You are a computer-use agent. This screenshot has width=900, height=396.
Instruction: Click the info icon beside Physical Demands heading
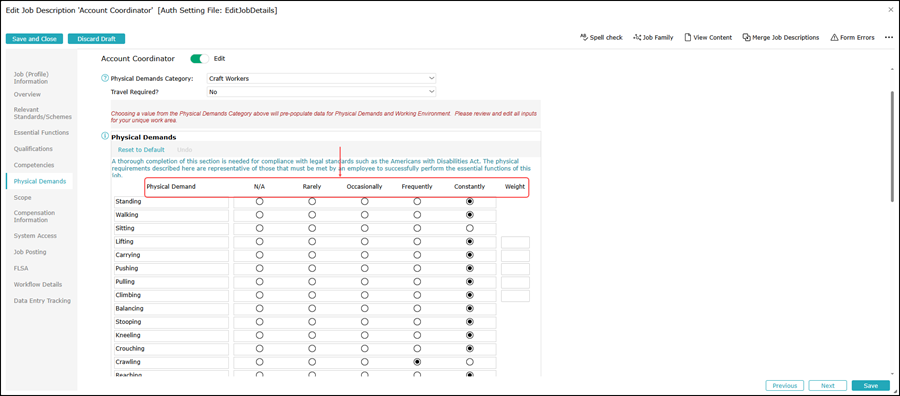pyautogui.click(x=104, y=137)
